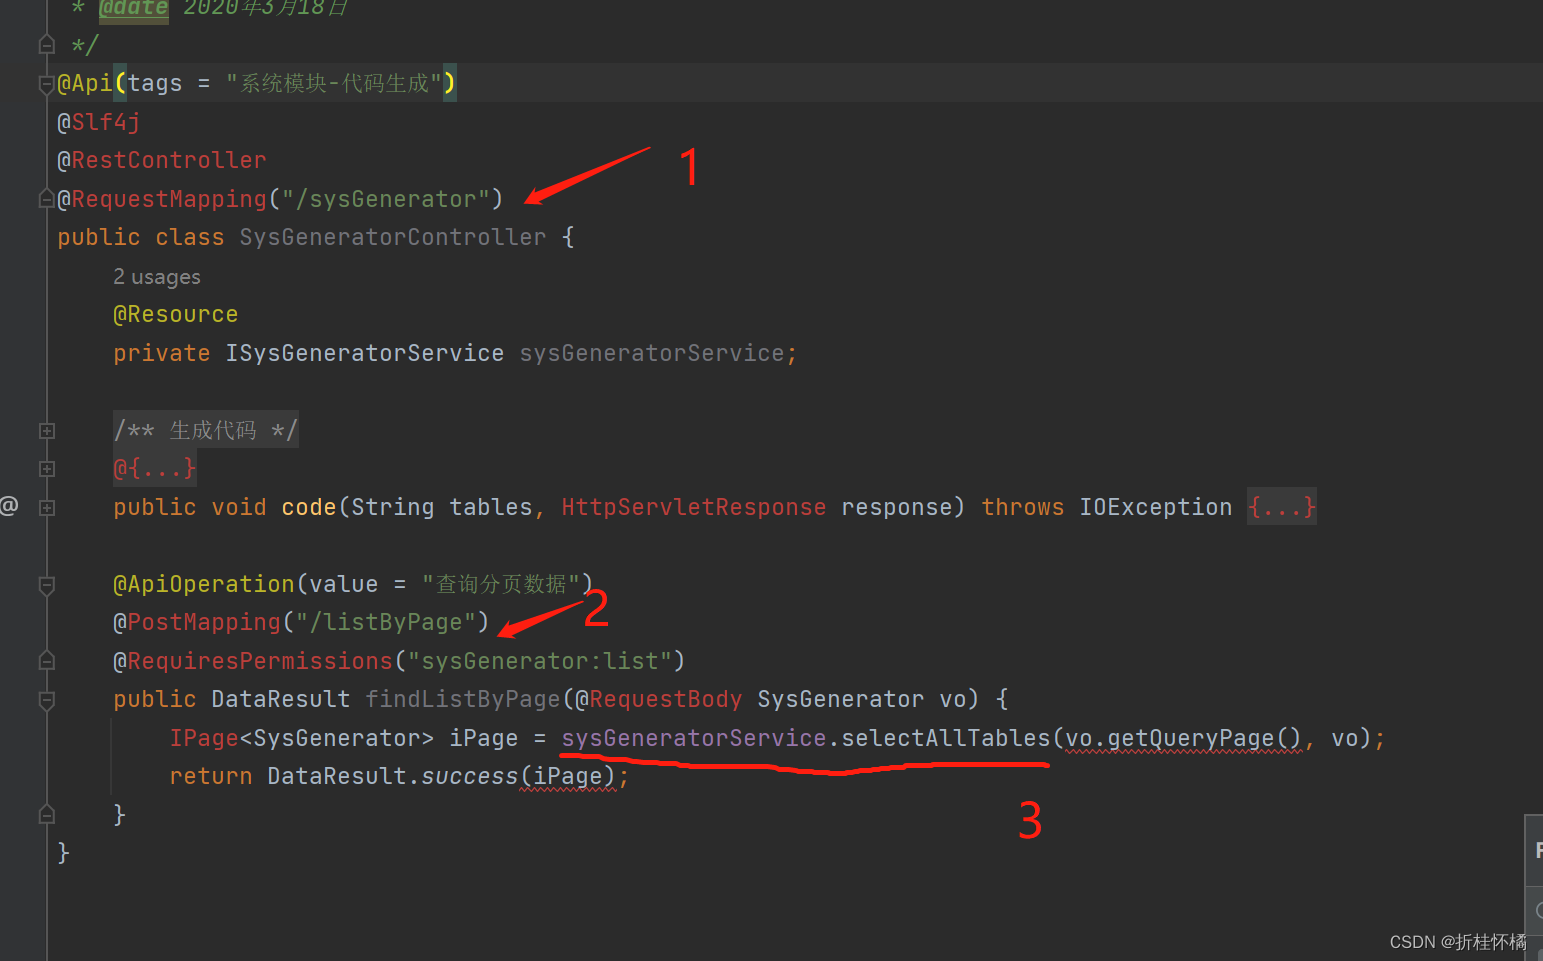Click the @Resource annotation
This screenshot has width=1543, height=961.
[x=176, y=314]
